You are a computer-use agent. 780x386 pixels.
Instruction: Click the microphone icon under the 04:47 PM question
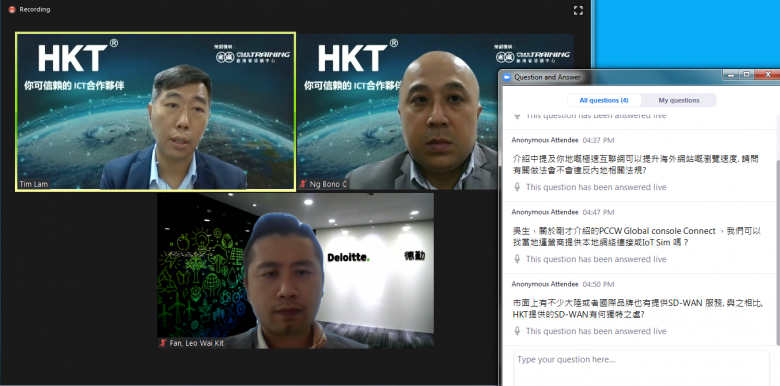point(517,259)
